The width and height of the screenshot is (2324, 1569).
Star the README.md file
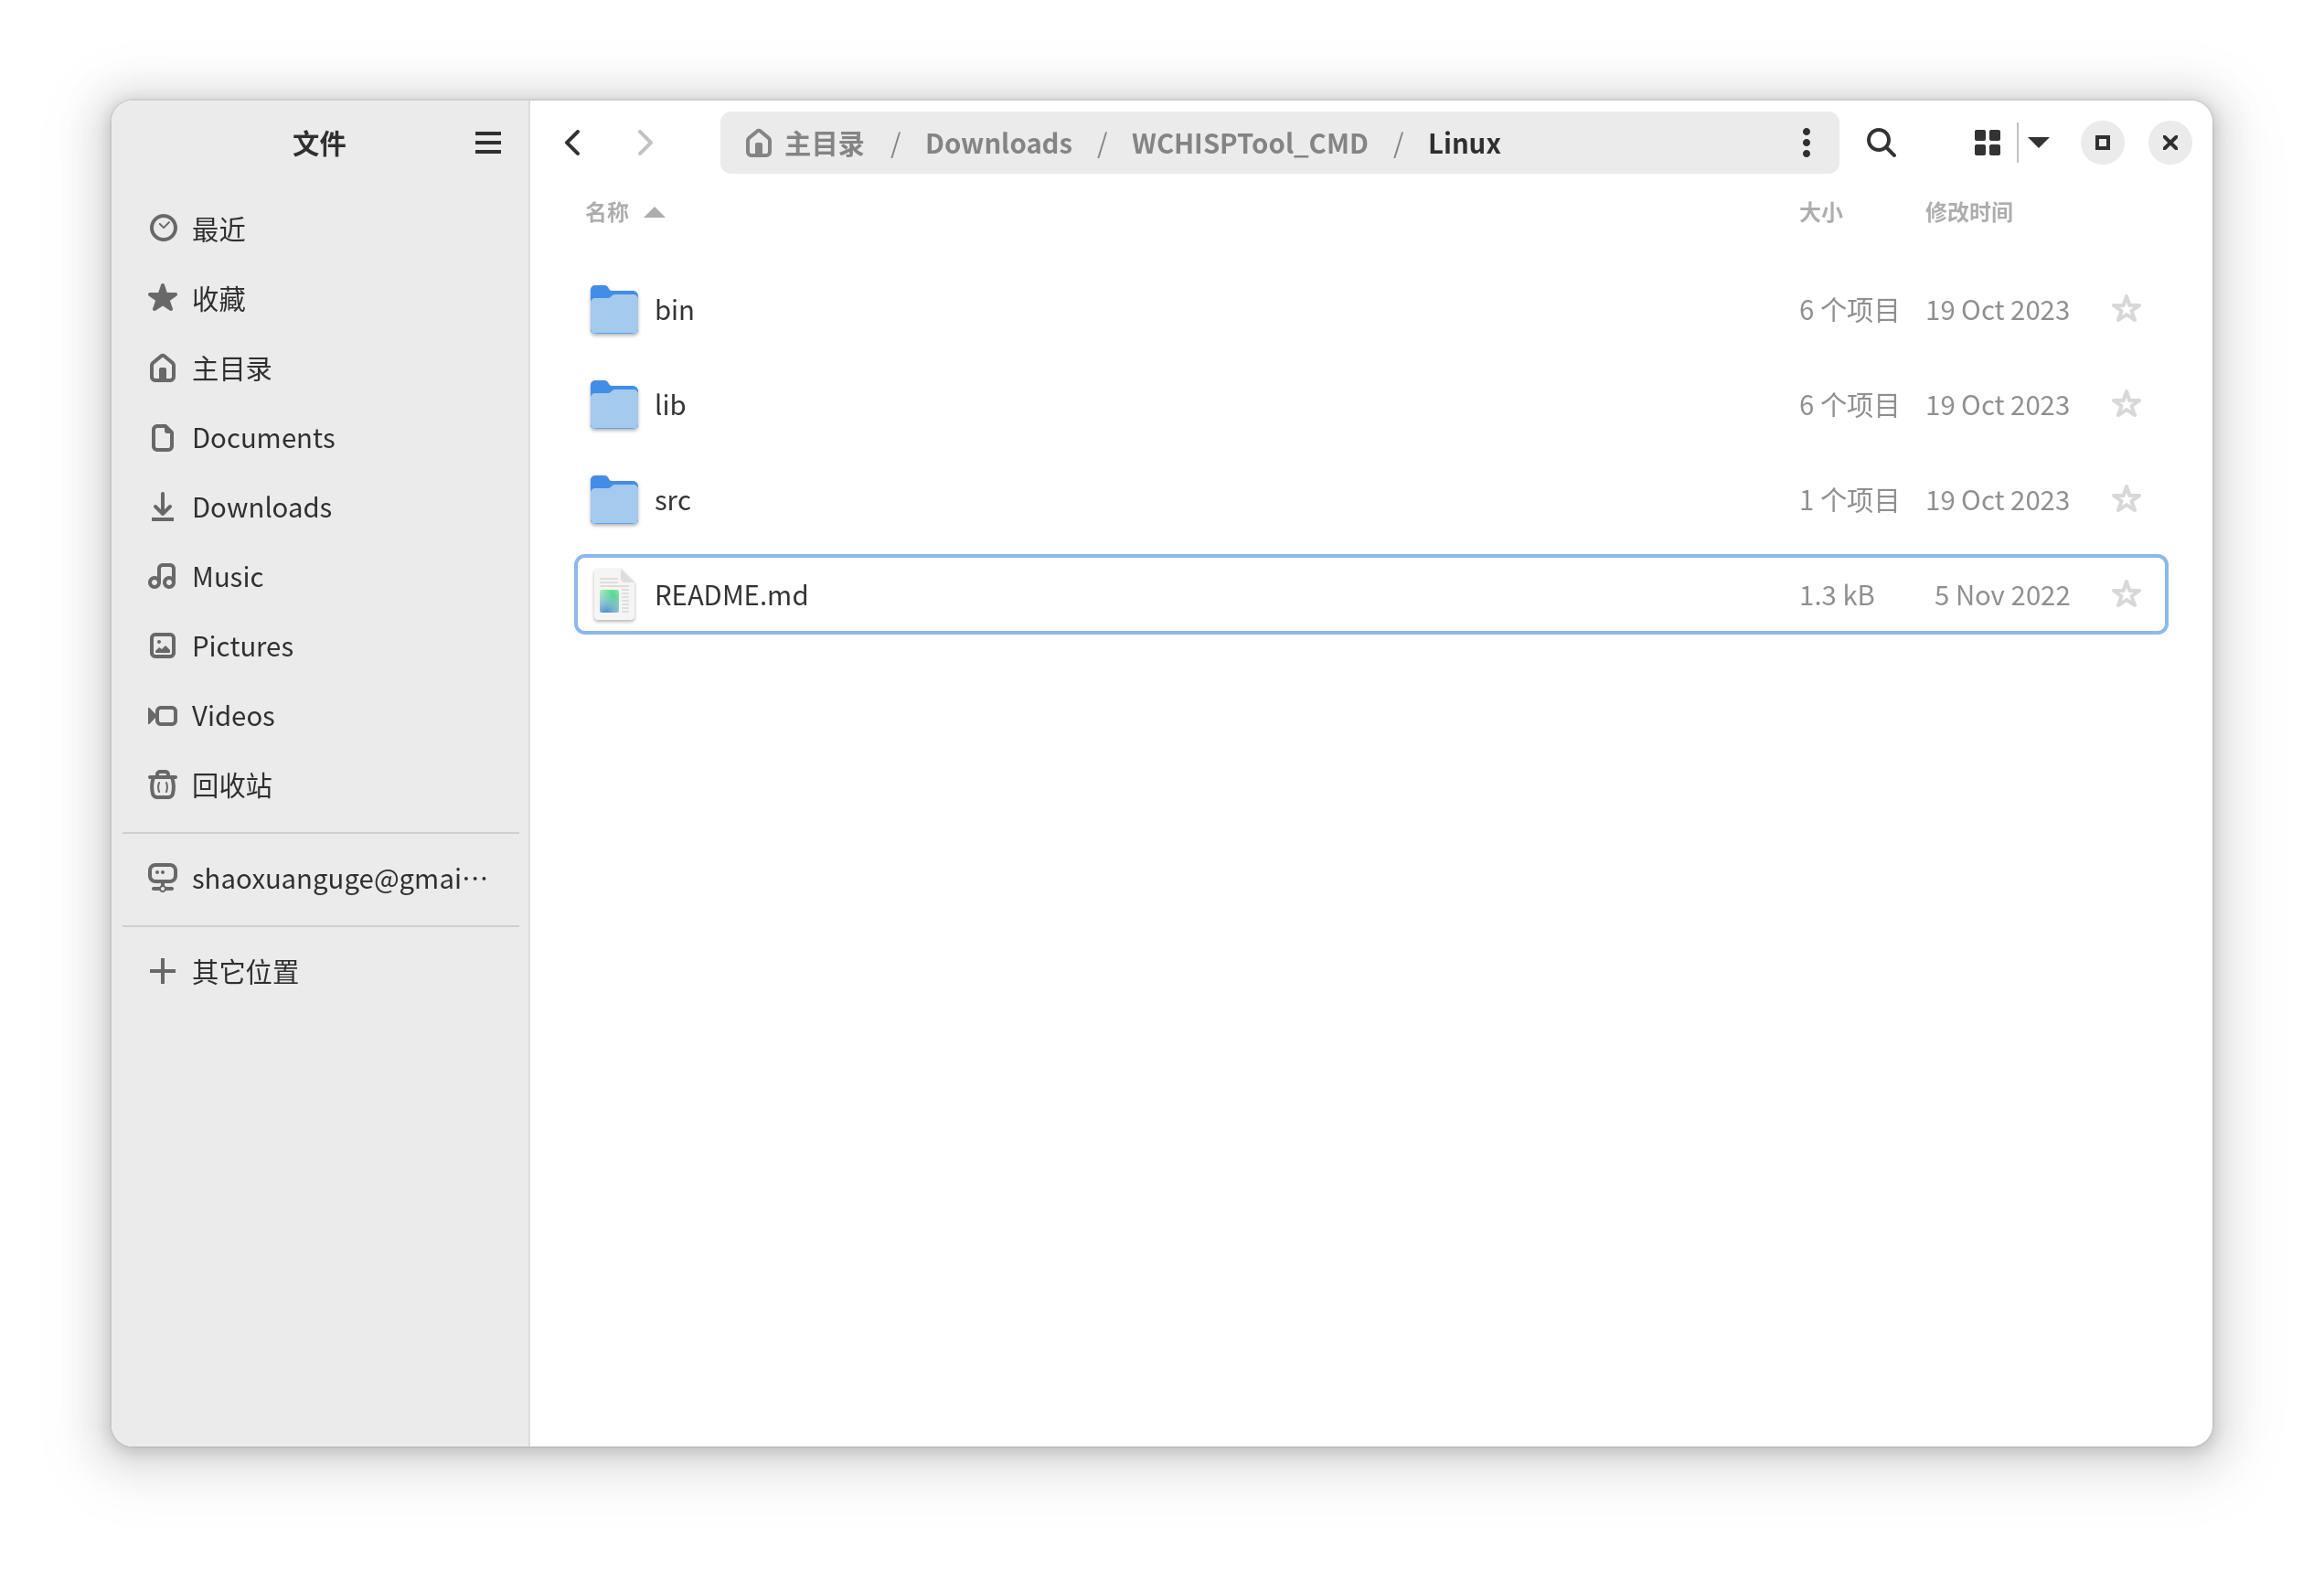click(2126, 594)
